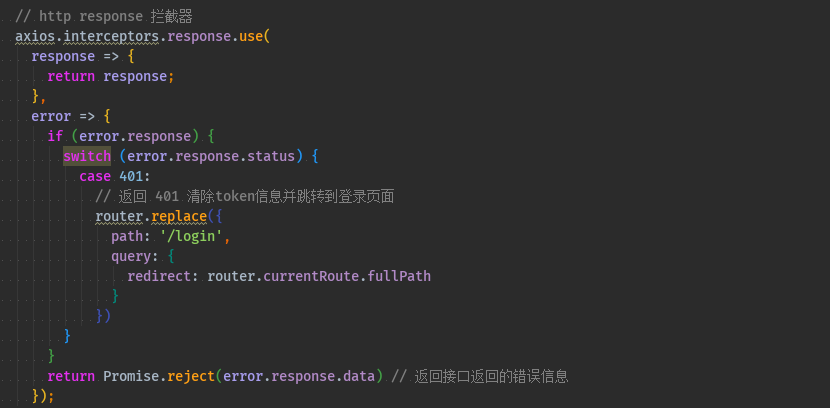
Task: Click the data property in reject argument
Action: coord(359,376)
